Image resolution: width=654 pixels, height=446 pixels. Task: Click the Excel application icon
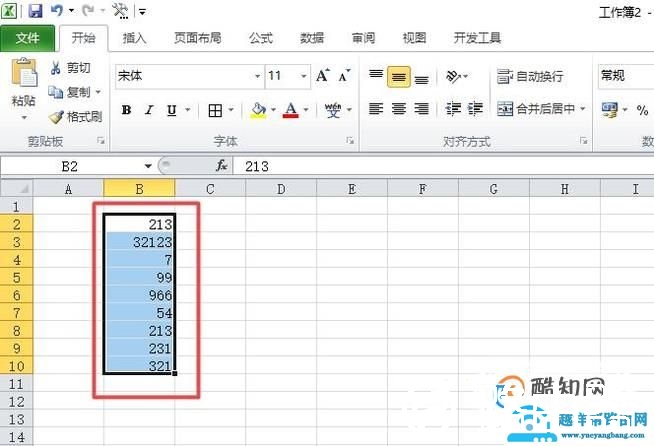[x=9, y=11]
